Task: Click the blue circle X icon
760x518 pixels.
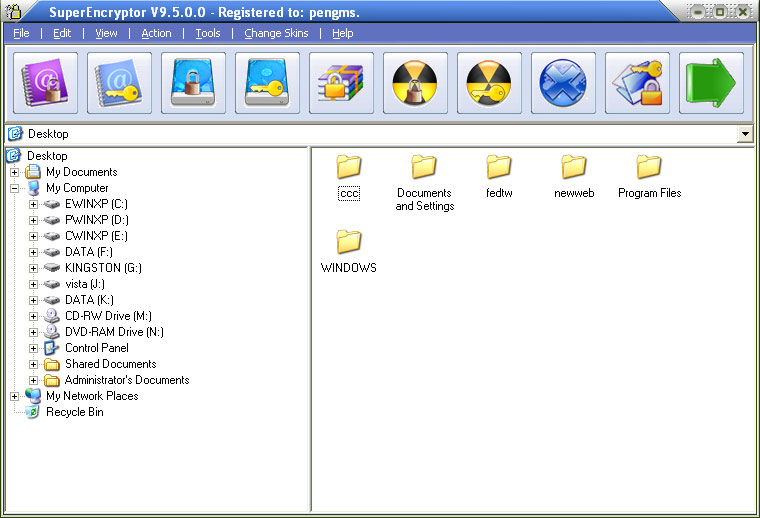Action: point(563,83)
